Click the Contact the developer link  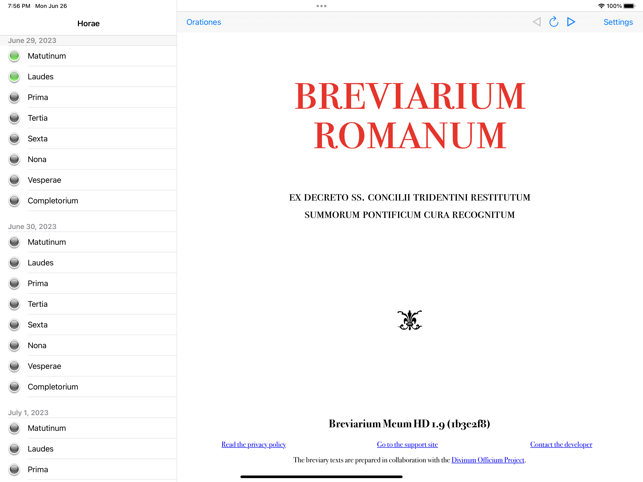tap(561, 444)
